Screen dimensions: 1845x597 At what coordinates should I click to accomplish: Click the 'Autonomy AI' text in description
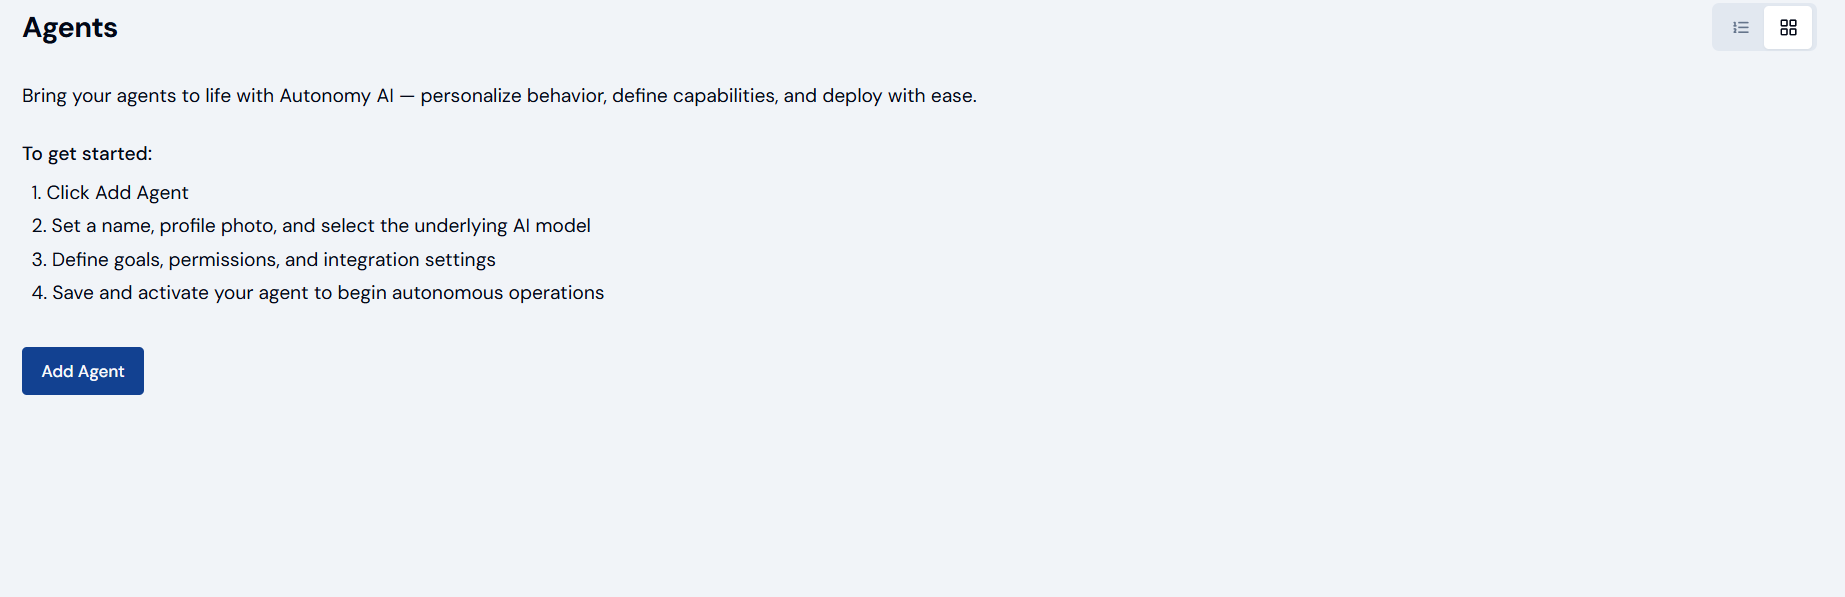click(x=336, y=96)
